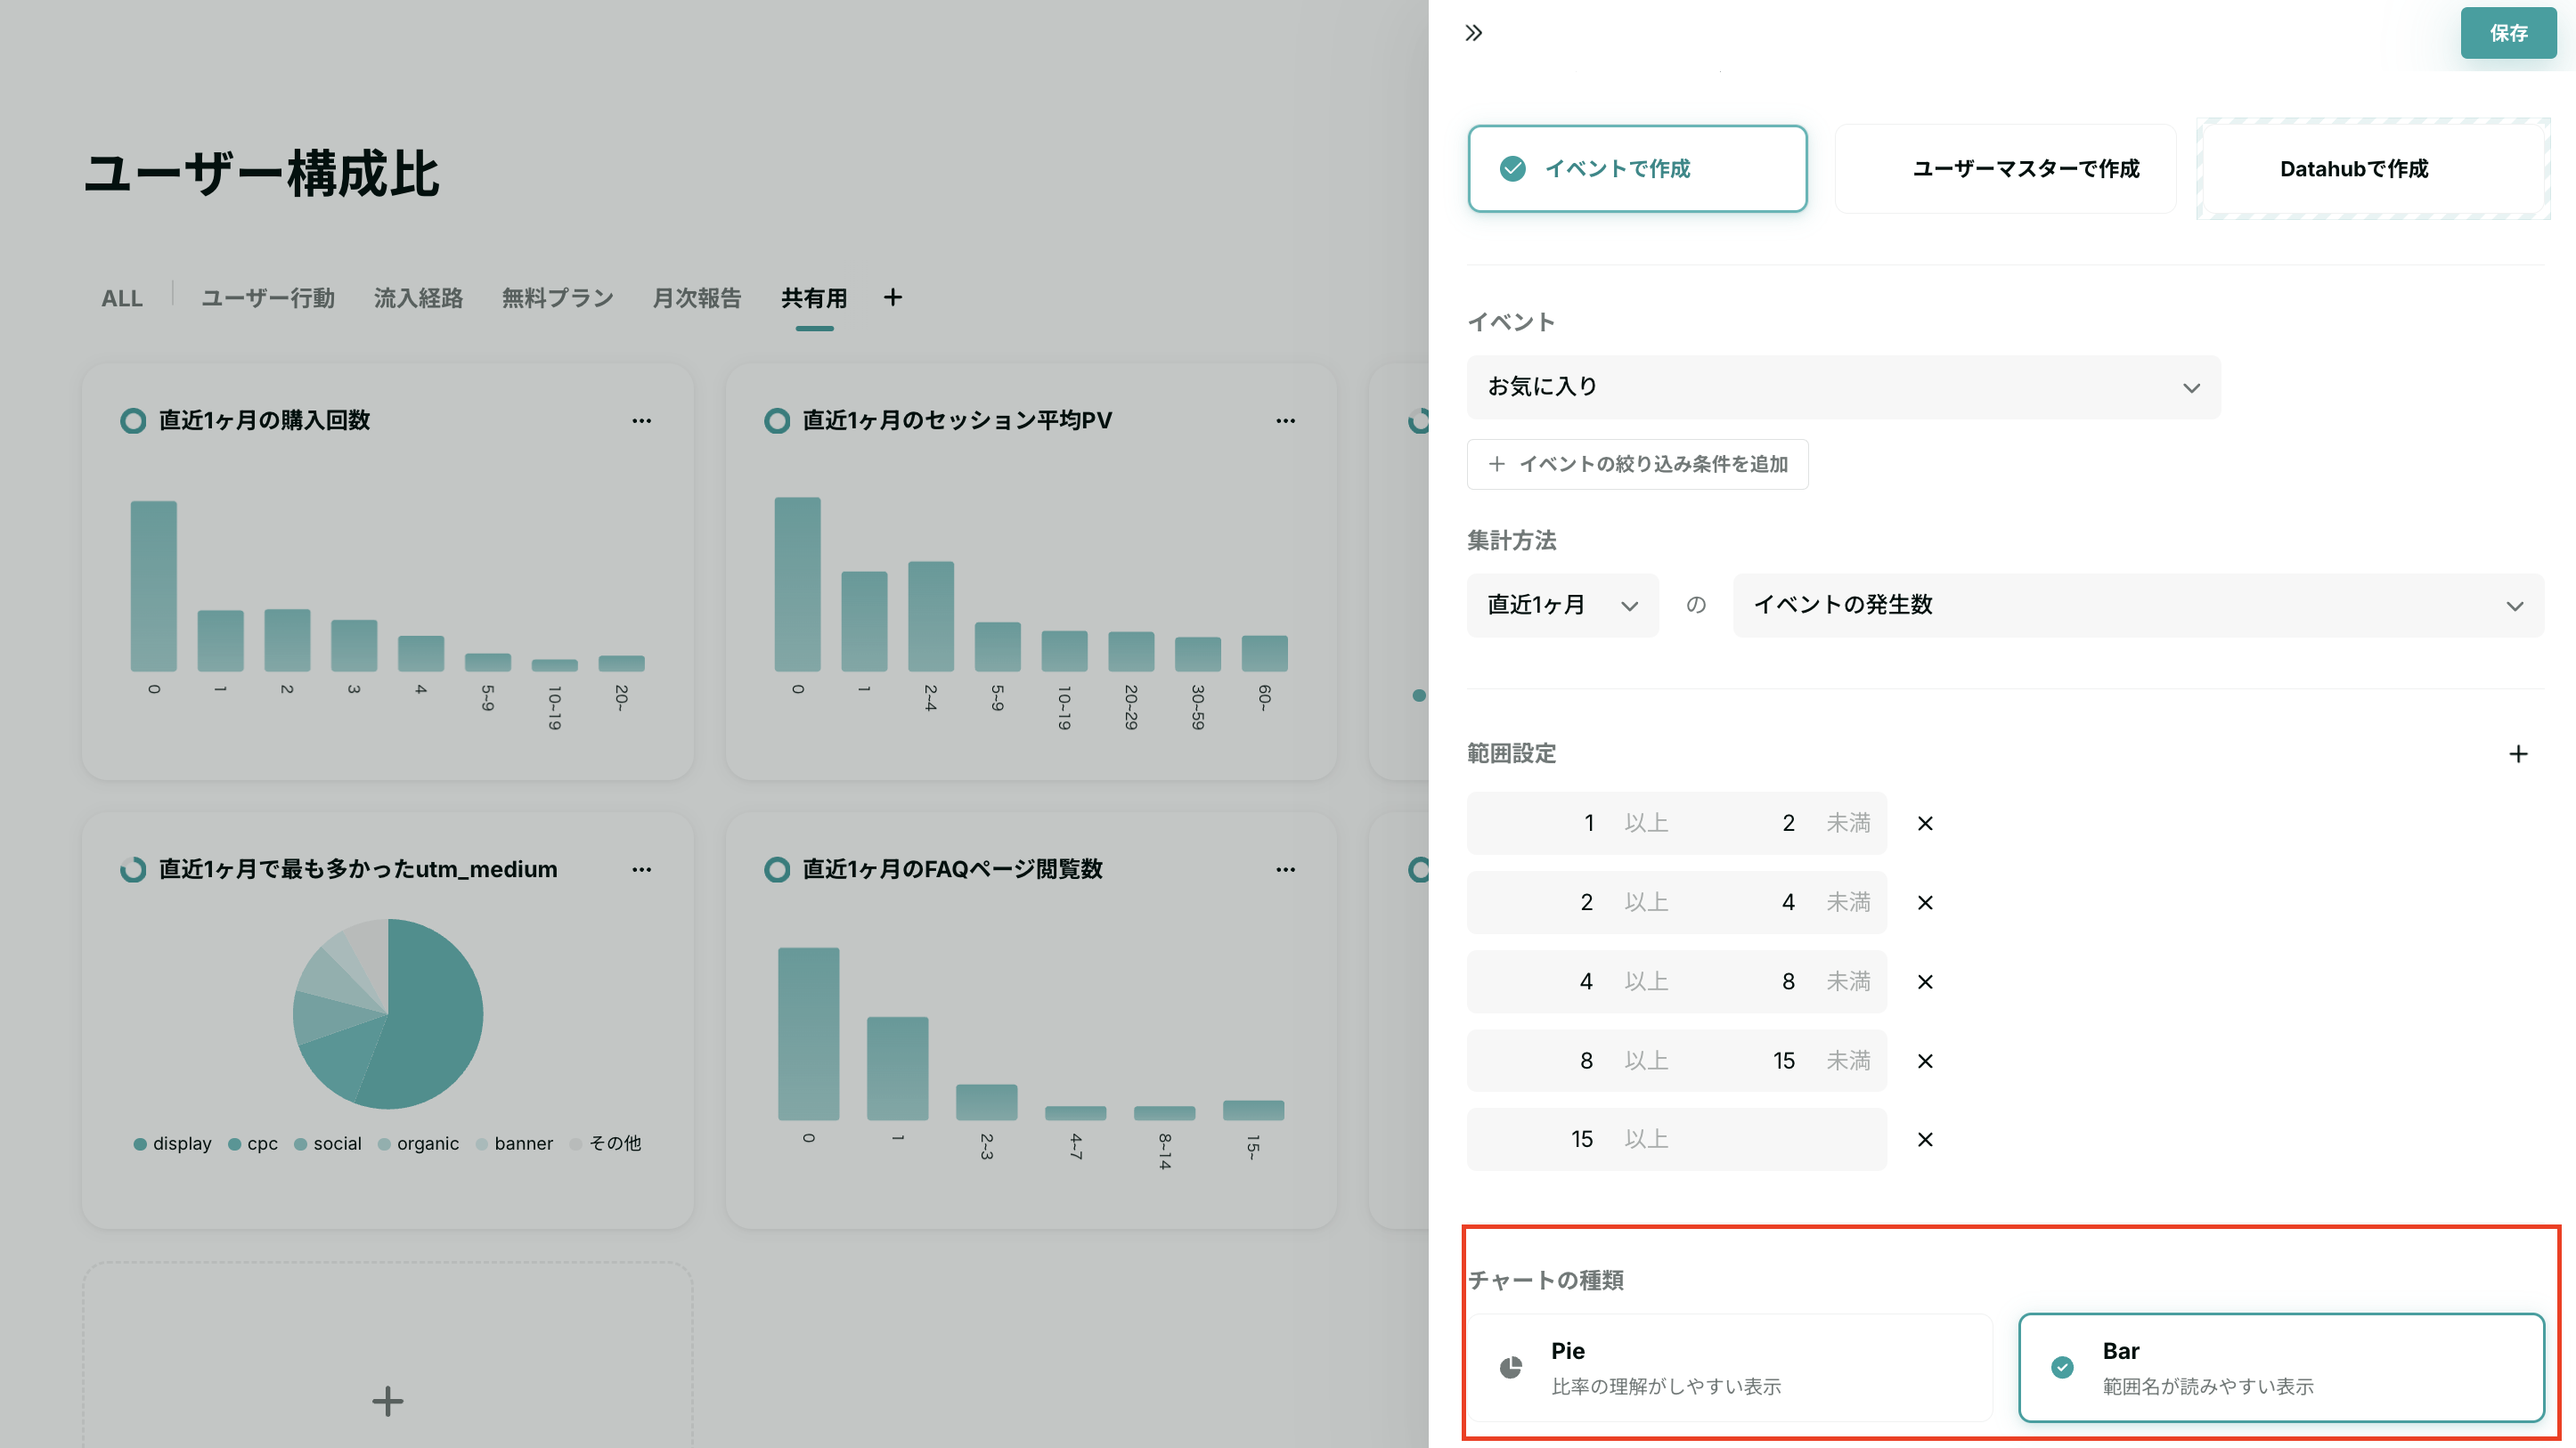Click the 保存 save button
The image size is (2576, 1448).
point(2508,33)
